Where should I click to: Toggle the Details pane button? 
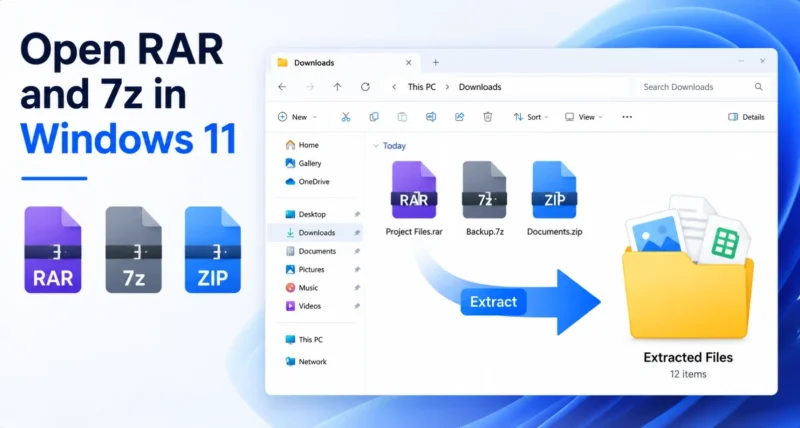click(746, 117)
